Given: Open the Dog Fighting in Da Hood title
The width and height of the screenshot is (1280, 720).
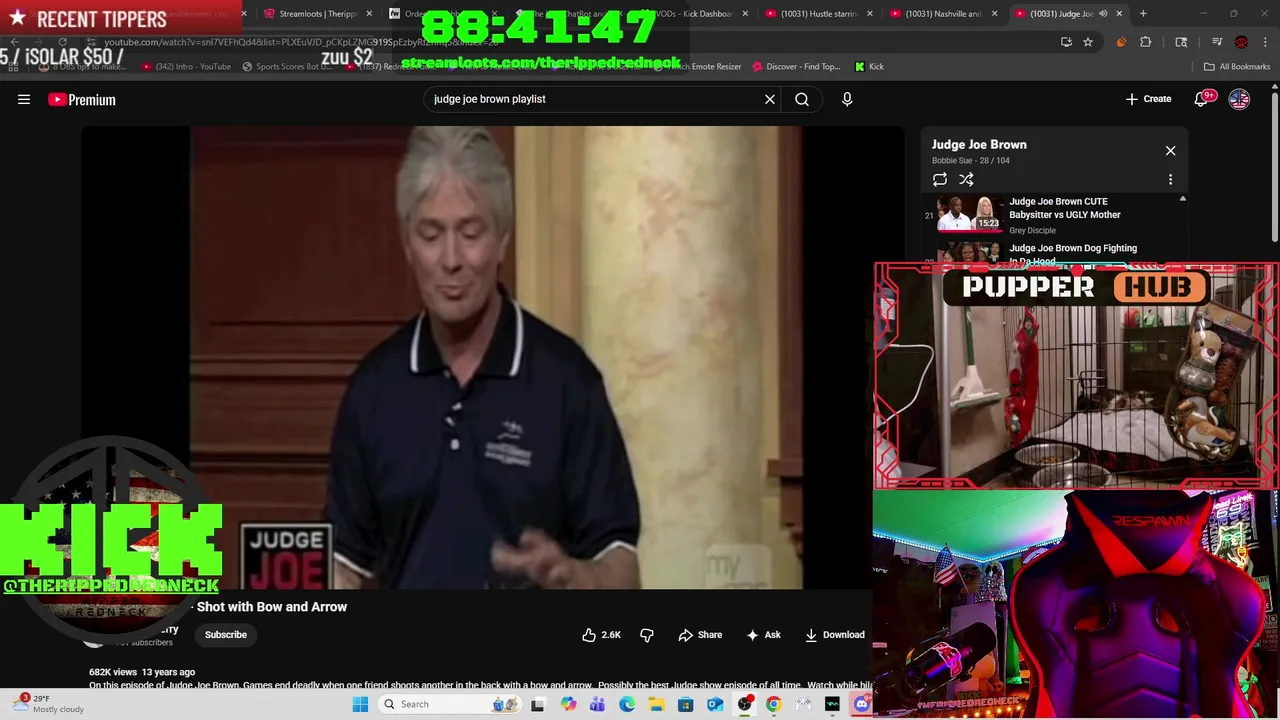Looking at the screenshot, I should [1072, 254].
